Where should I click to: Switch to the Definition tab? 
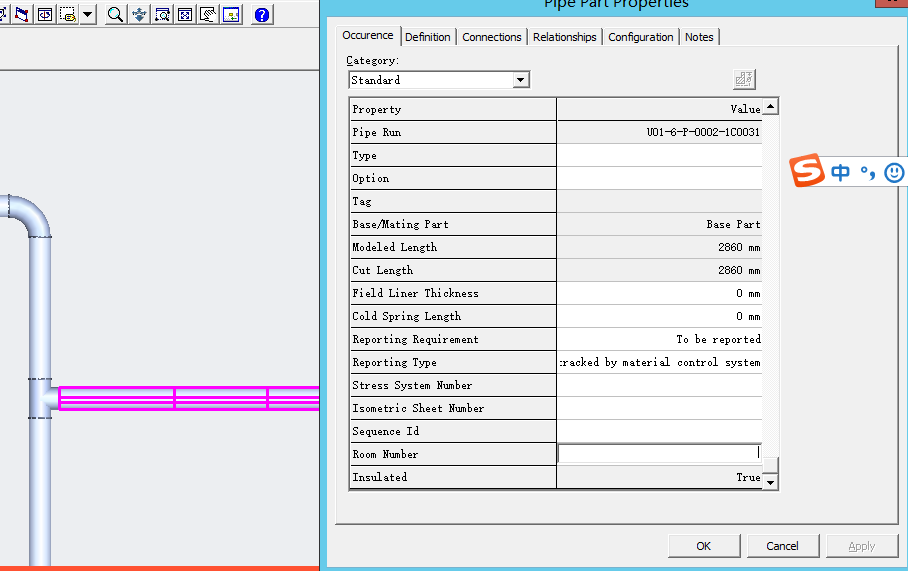point(427,37)
